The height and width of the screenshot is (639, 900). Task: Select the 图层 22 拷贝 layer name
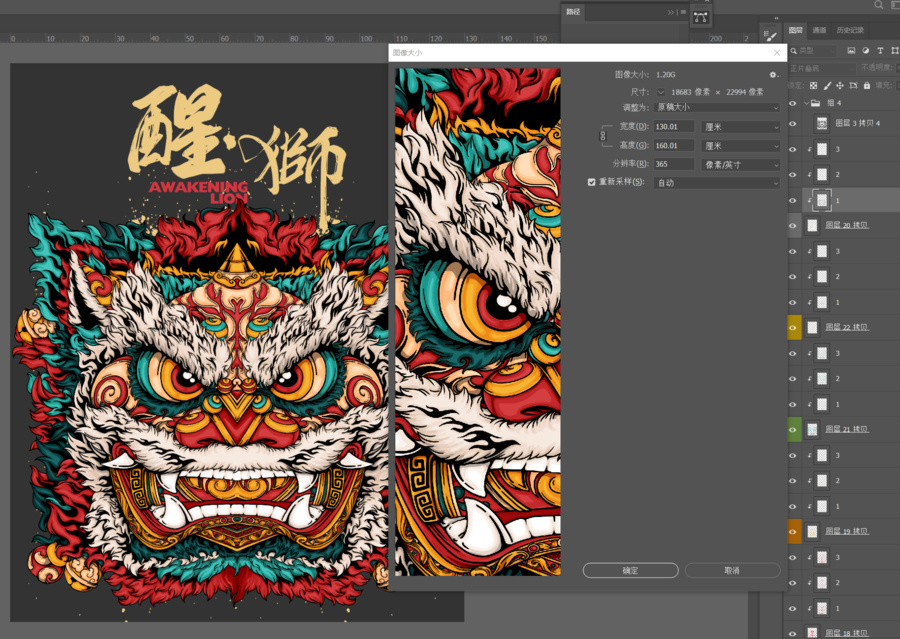(847, 327)
